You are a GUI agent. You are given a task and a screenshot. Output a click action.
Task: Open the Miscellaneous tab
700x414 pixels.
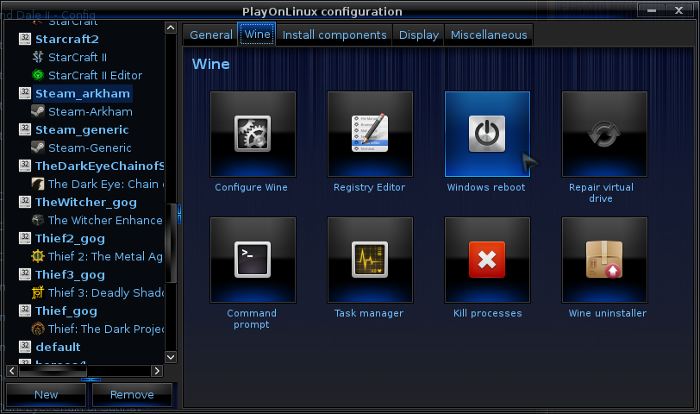[489, 35]
